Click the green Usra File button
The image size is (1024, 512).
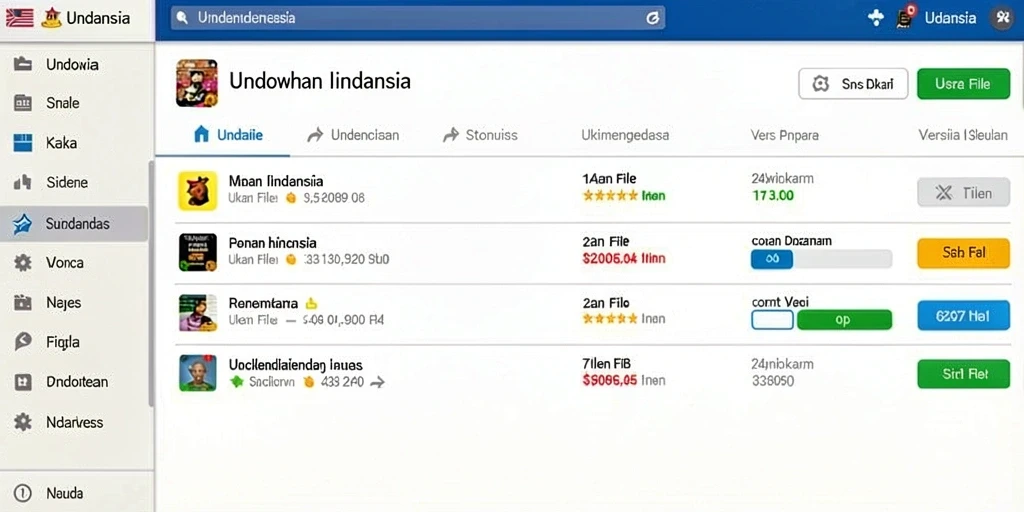coord(963,84)
